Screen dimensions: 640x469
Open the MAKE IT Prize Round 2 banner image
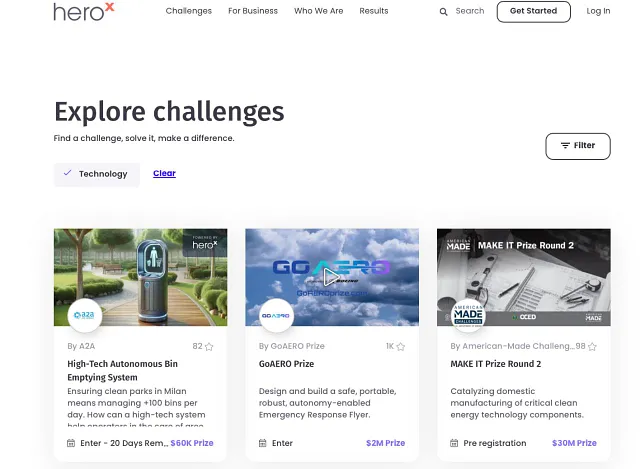point(524,277)
